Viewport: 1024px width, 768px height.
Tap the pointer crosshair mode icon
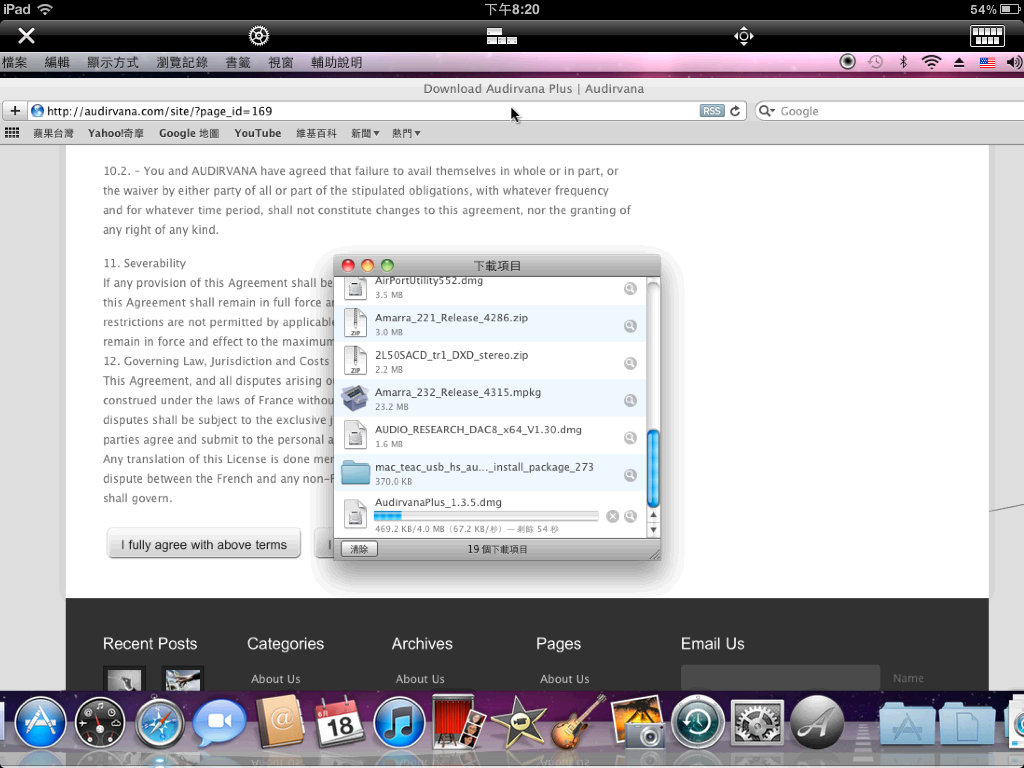(744, 36)
